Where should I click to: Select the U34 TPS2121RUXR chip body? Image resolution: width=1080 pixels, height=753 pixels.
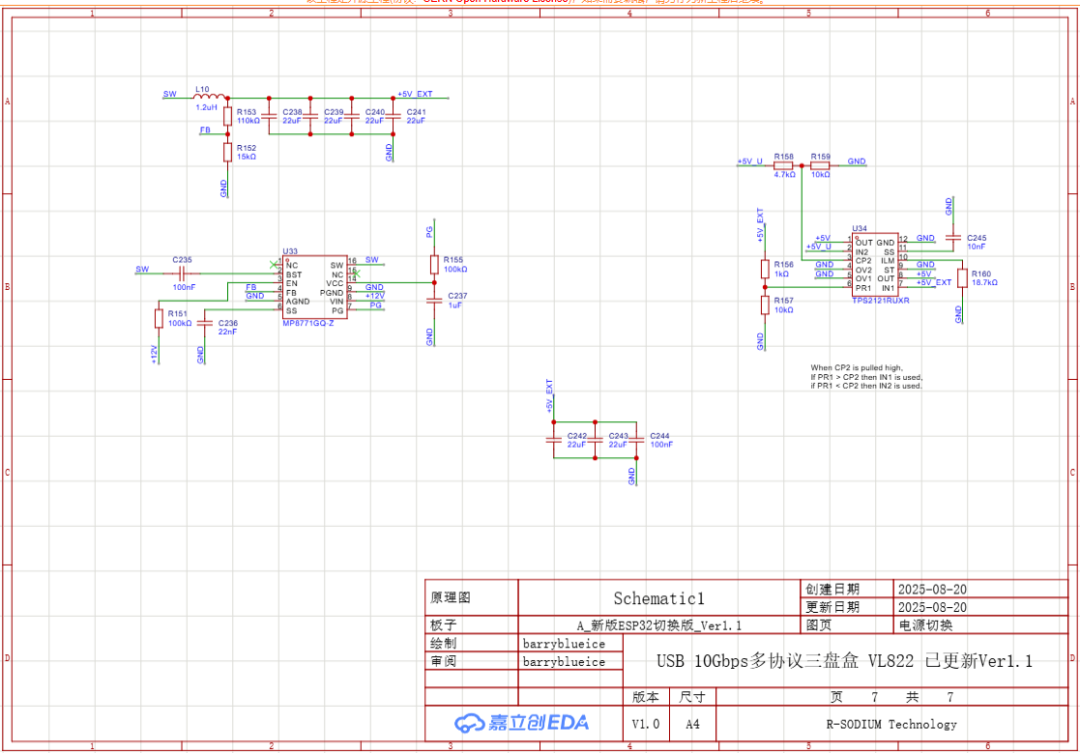875,265
